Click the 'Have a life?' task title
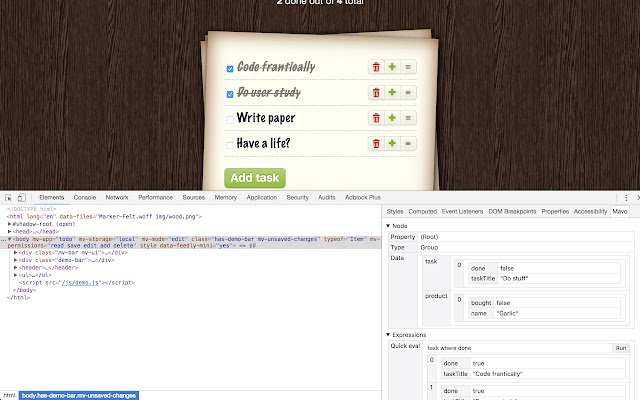 tap(263, 143)
